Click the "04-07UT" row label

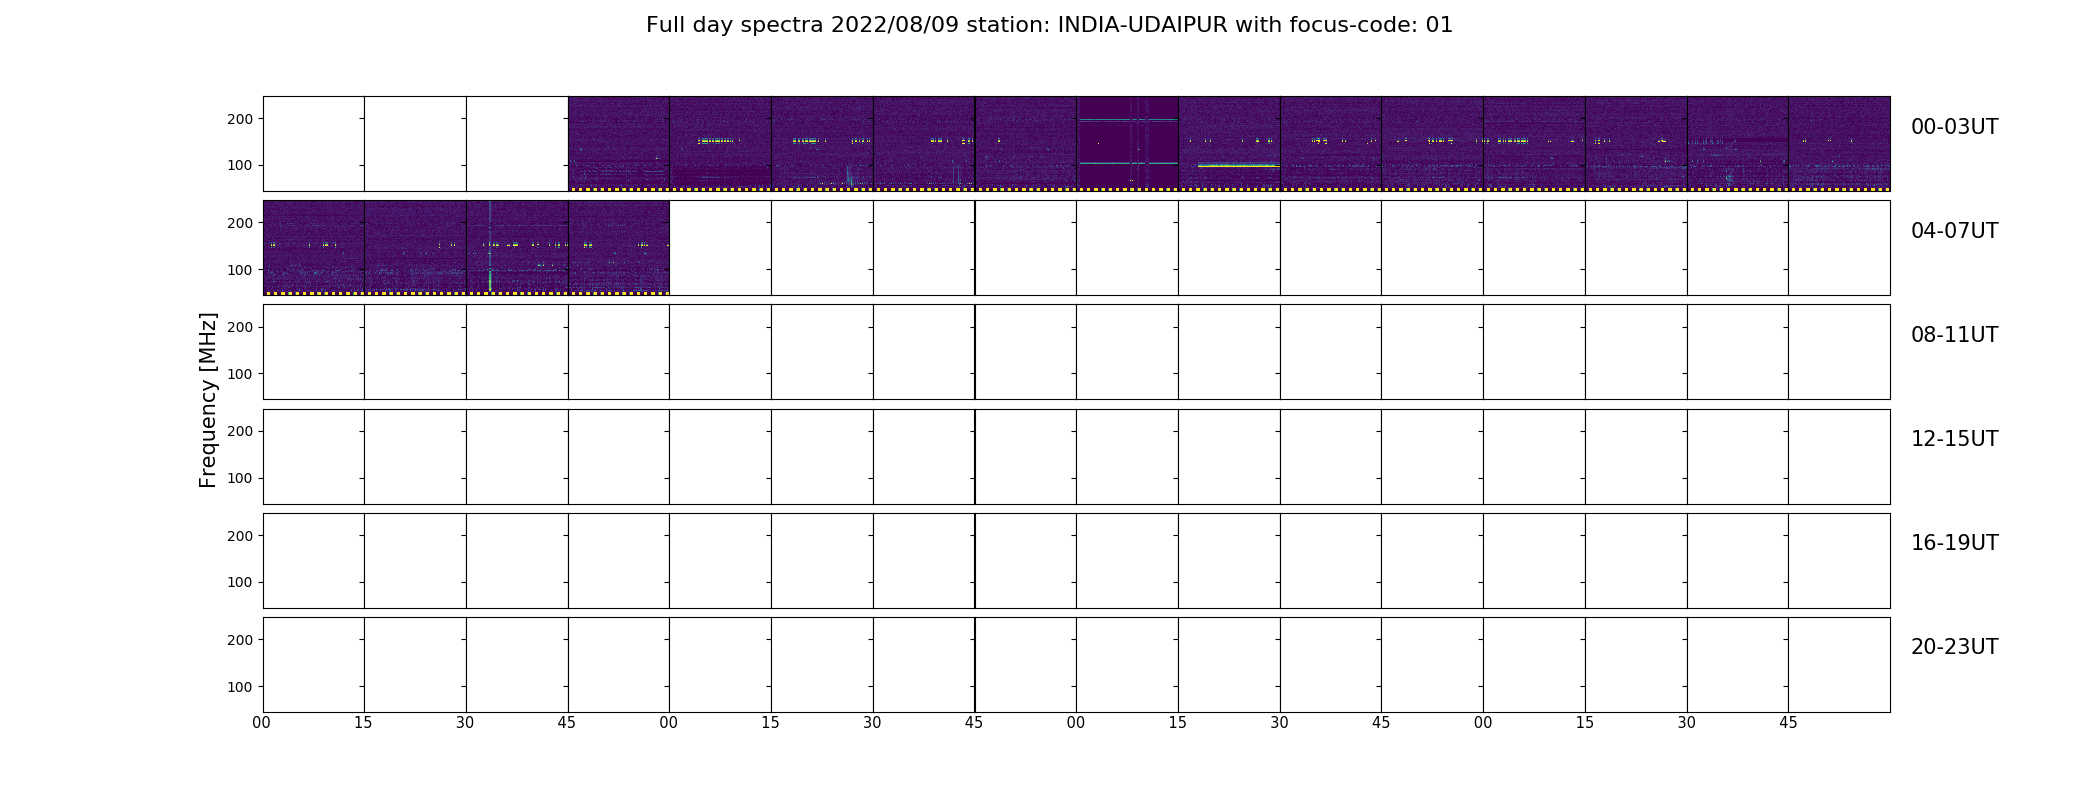tap(1954, 231)
